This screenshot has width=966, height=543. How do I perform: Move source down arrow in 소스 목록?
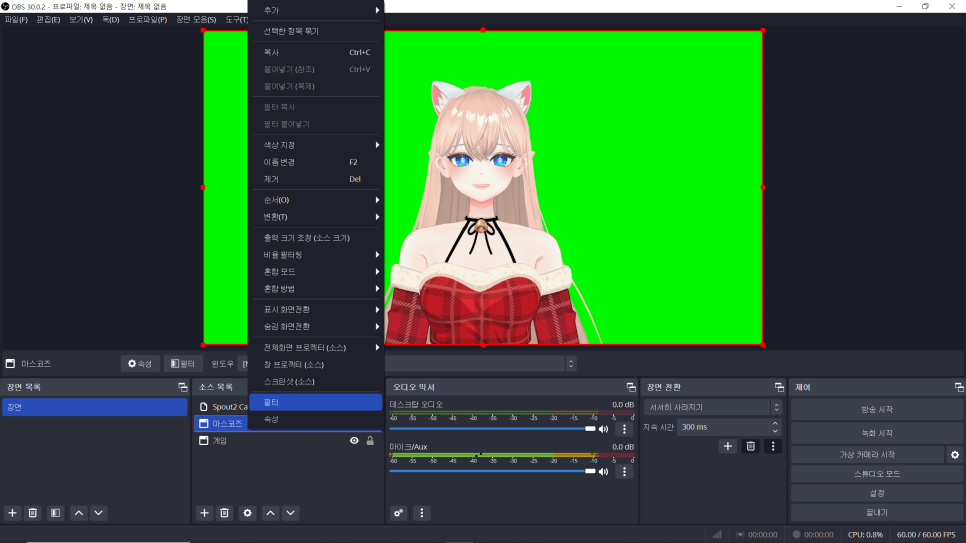[x=291, y=513]
